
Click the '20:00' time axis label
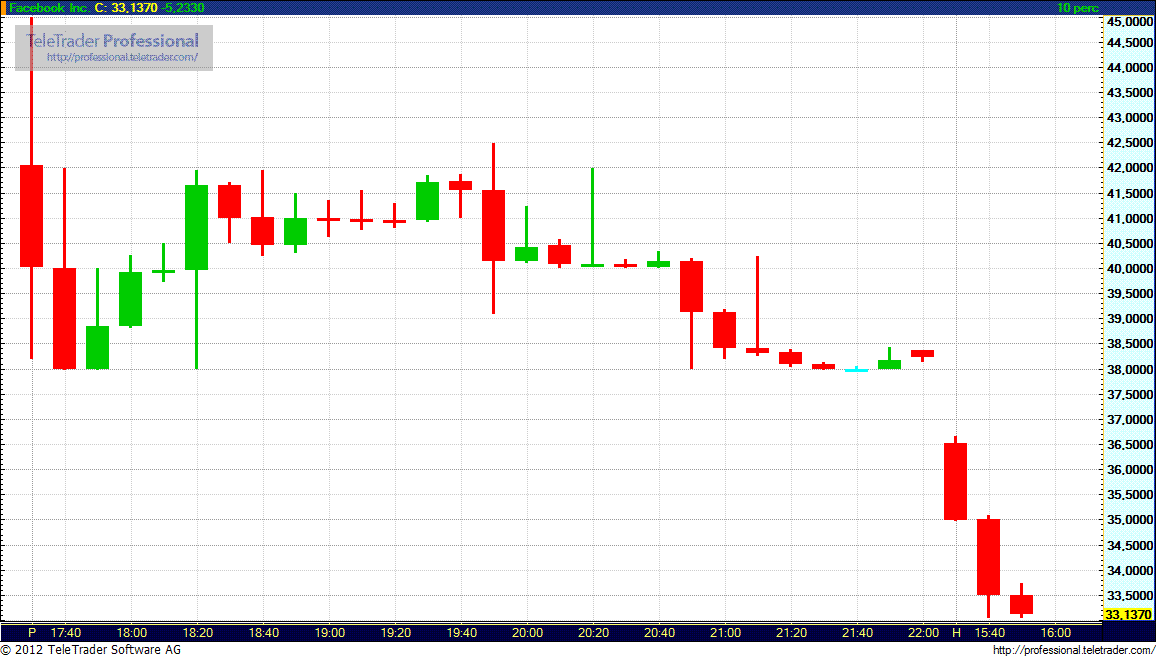pos(527,632)
